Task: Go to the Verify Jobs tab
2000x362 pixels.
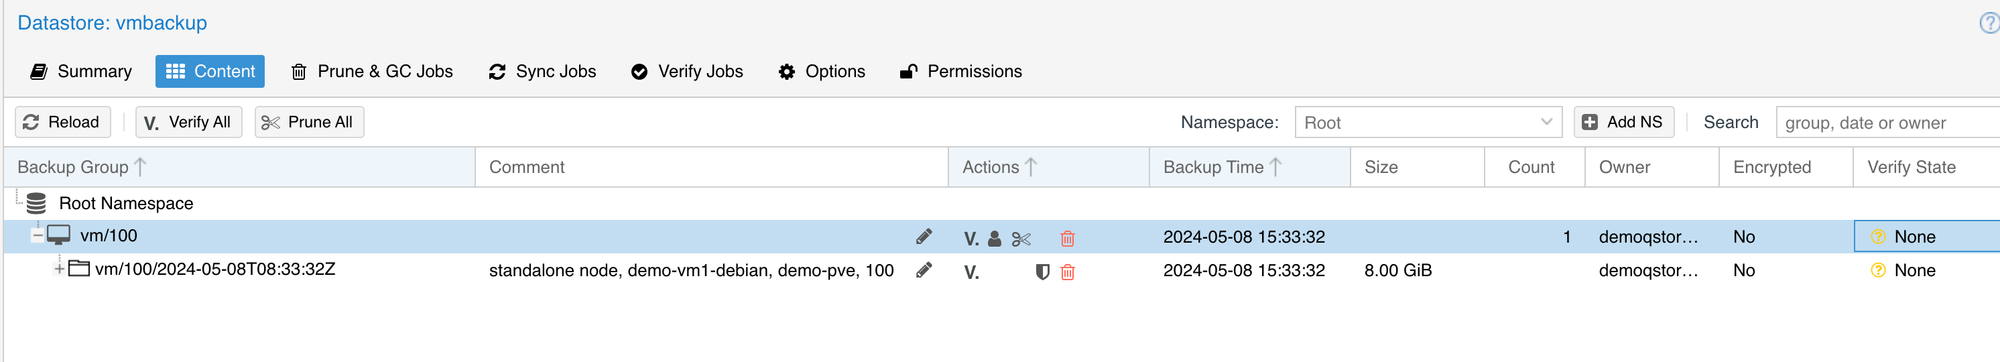Action: click(x=687, y=71)
